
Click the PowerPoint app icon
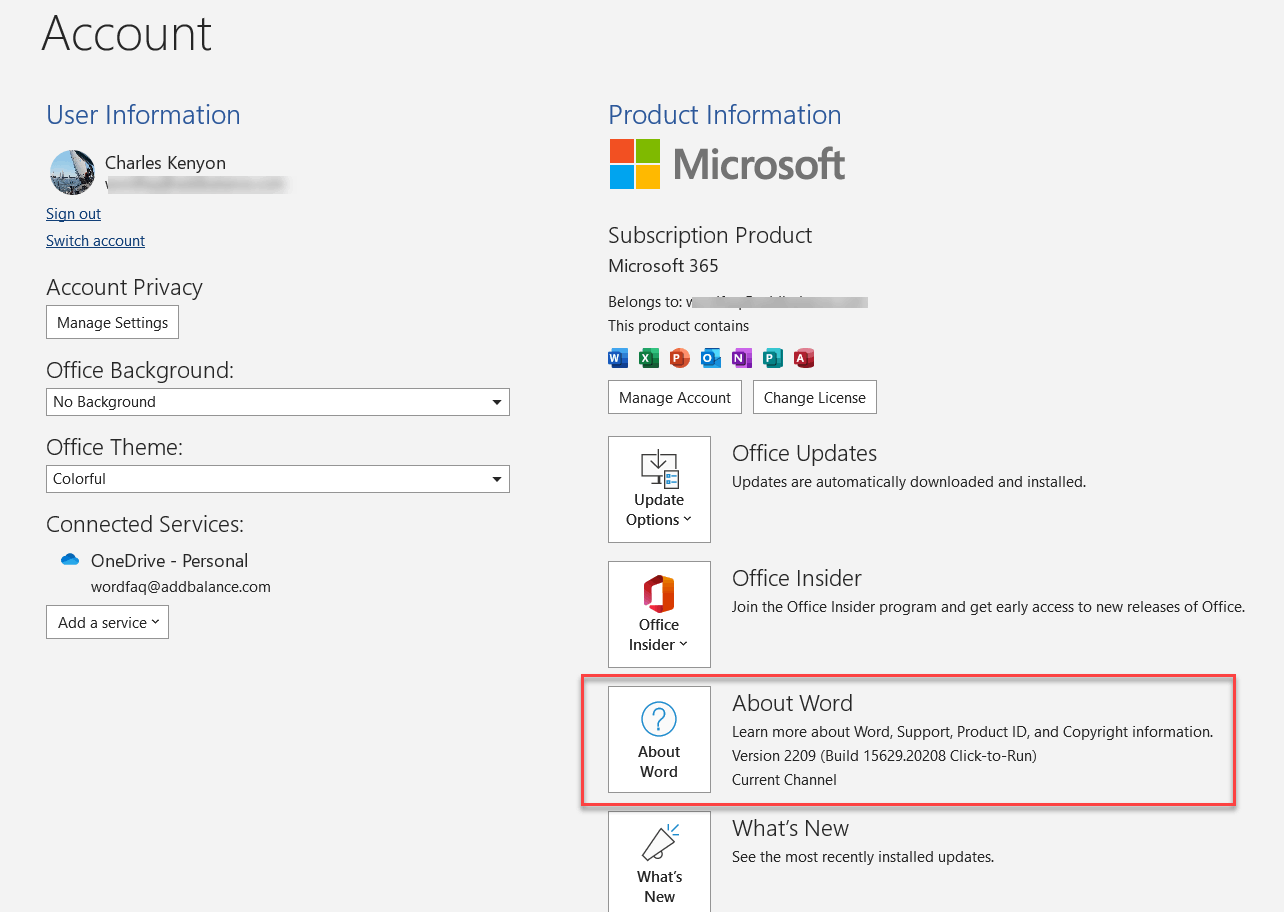[679, 358]
